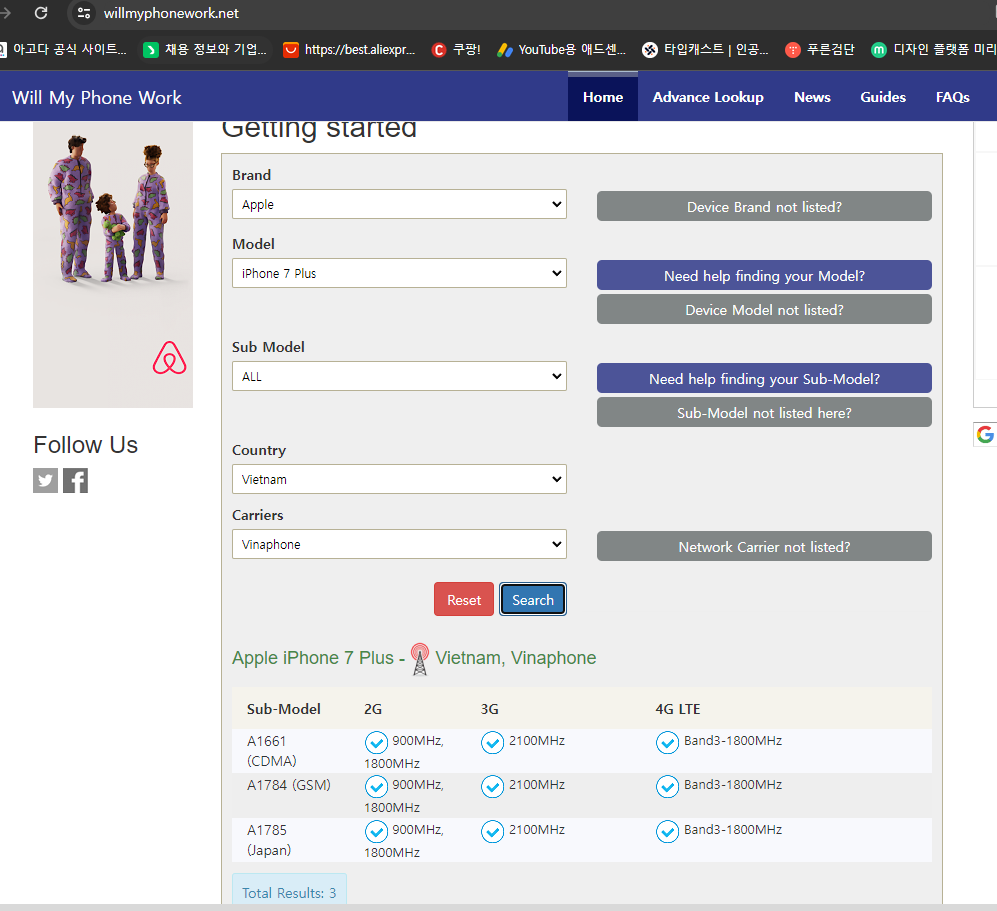
Task: Click the blue Search button
Action: pyautogui.click(x=533, y=599)
